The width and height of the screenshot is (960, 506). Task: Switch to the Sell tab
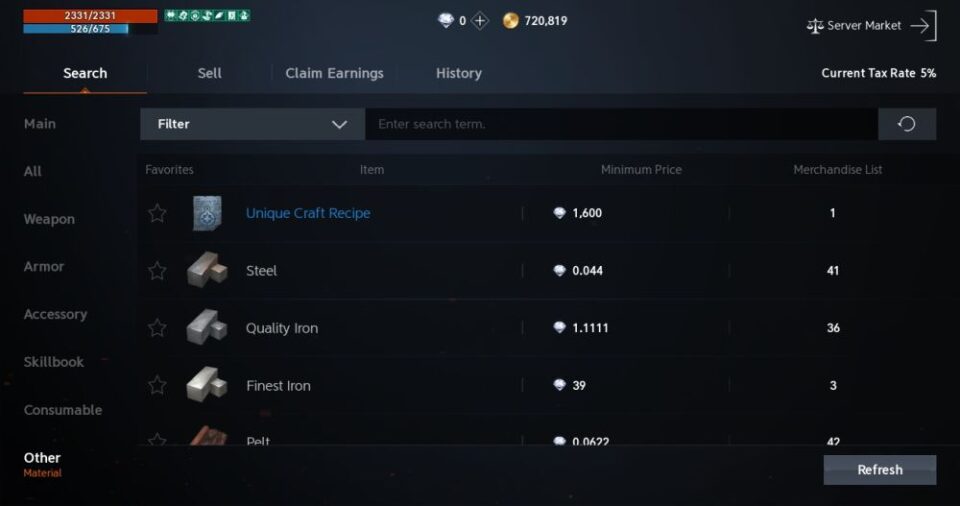pyautogui.click(x=209, y=73)
